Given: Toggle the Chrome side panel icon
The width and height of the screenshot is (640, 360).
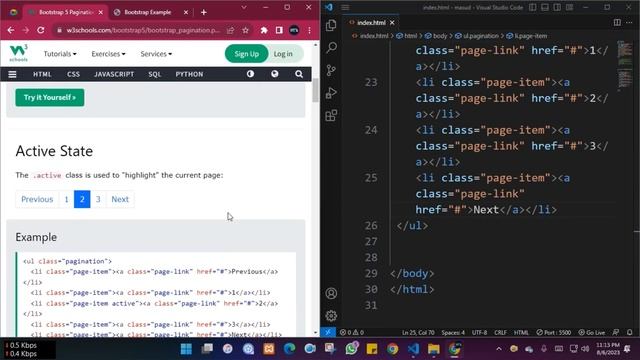Looking at the screenshot, I should point(279,30).
